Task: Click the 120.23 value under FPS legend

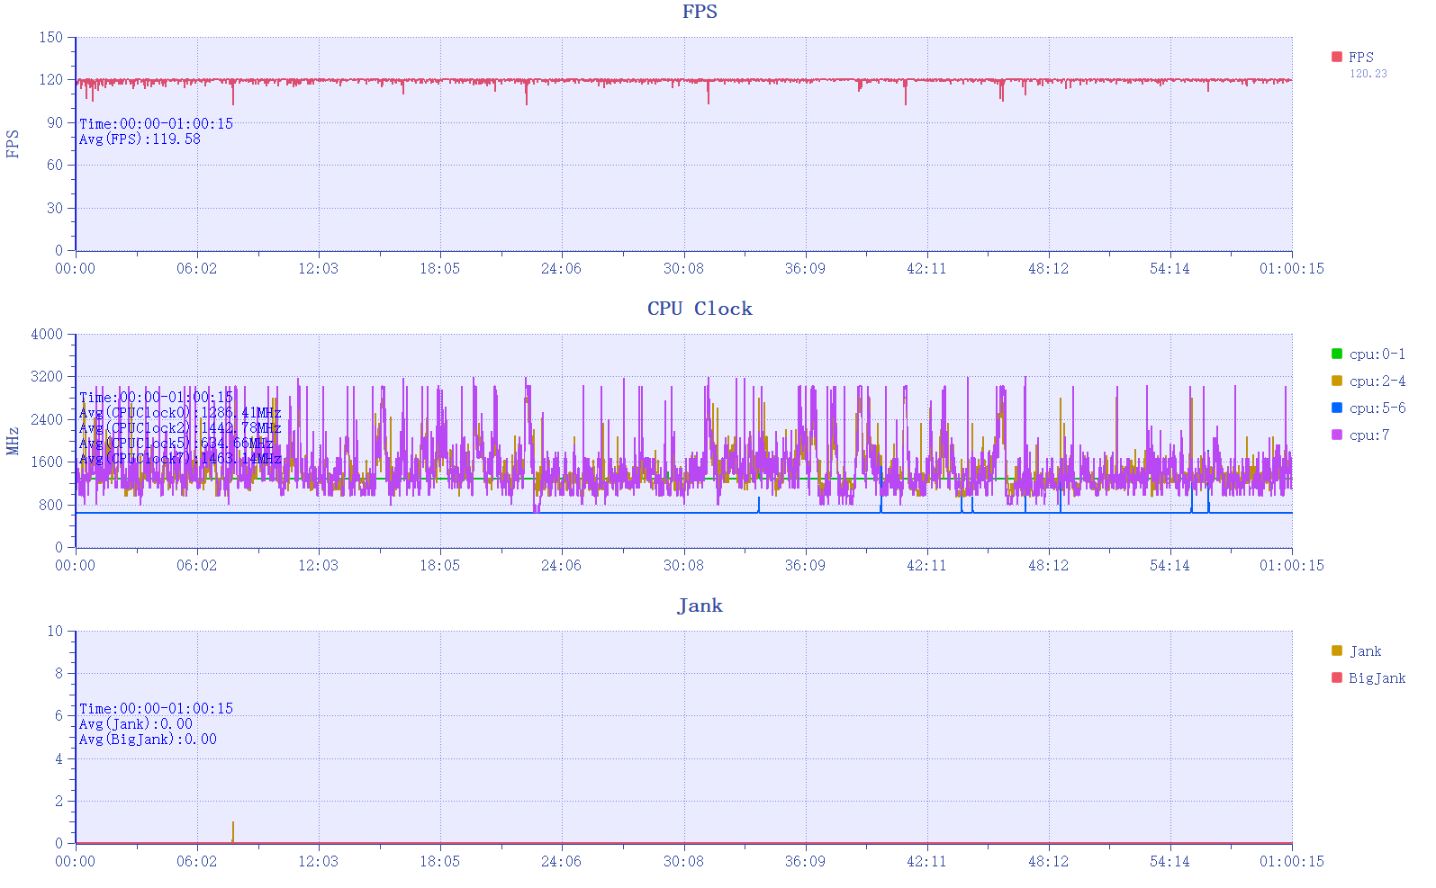Action: [x=1368, y=74]
